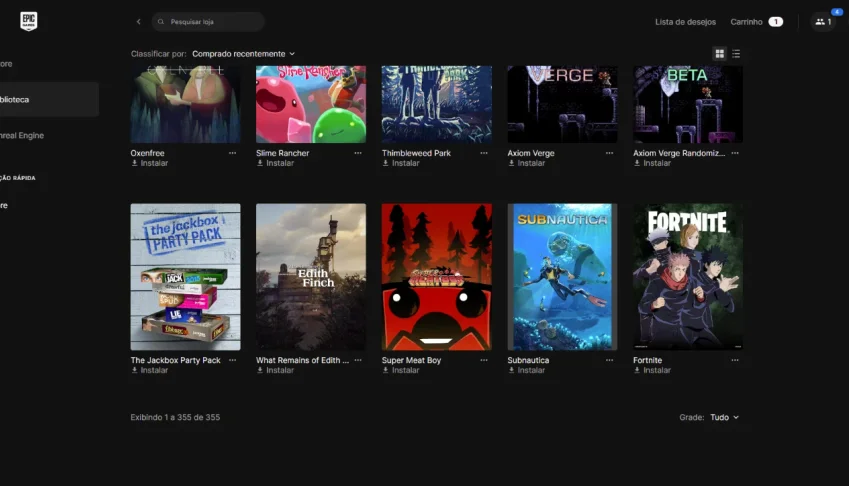Click the Slime Rancher title text
Image resolution: width=849 pixels, height=486 pixels.
(283, 153)
